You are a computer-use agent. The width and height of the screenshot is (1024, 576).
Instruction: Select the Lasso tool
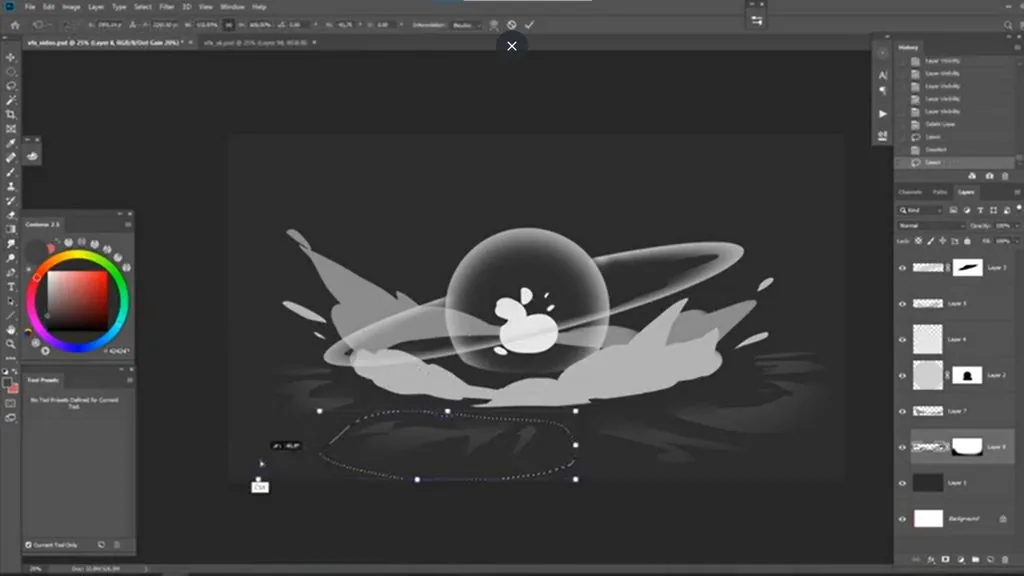pos(10,86)
